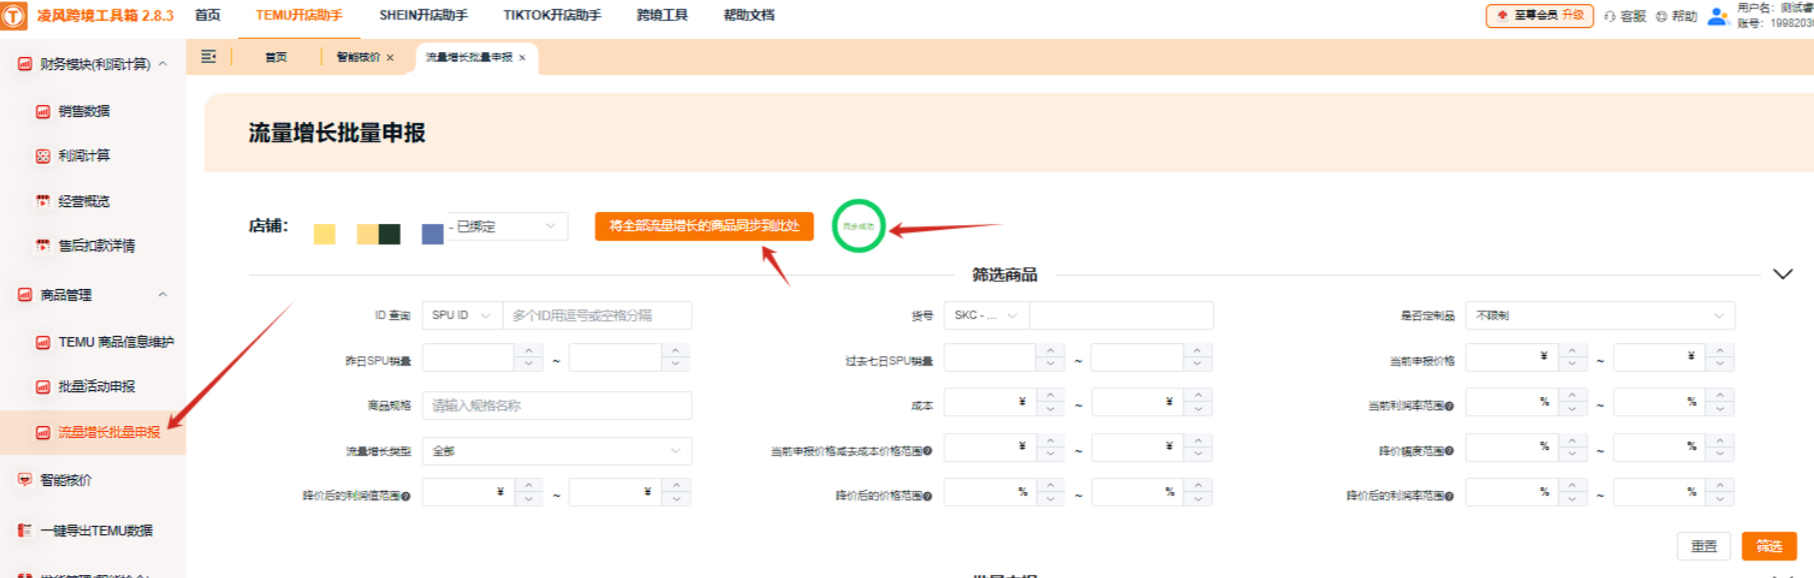Click help icon beside 降价幅度范围

(x=1449, y=451)
